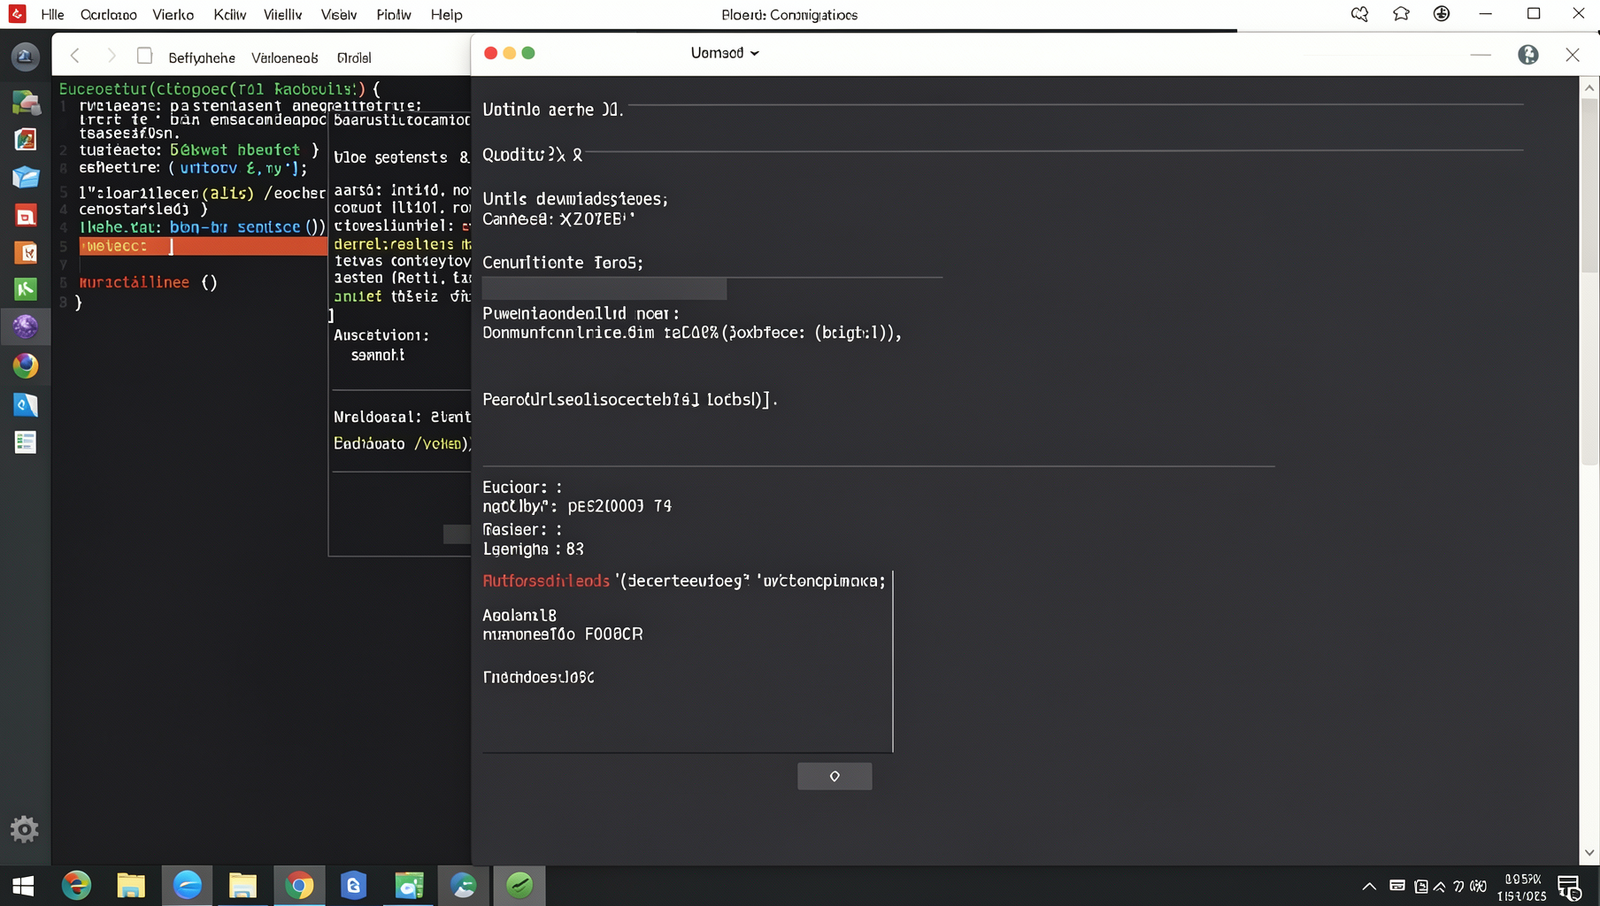Click the orange highlighted line in the code editor
The width and height of the screenshot is (1600, 906).
pos(203,246)
